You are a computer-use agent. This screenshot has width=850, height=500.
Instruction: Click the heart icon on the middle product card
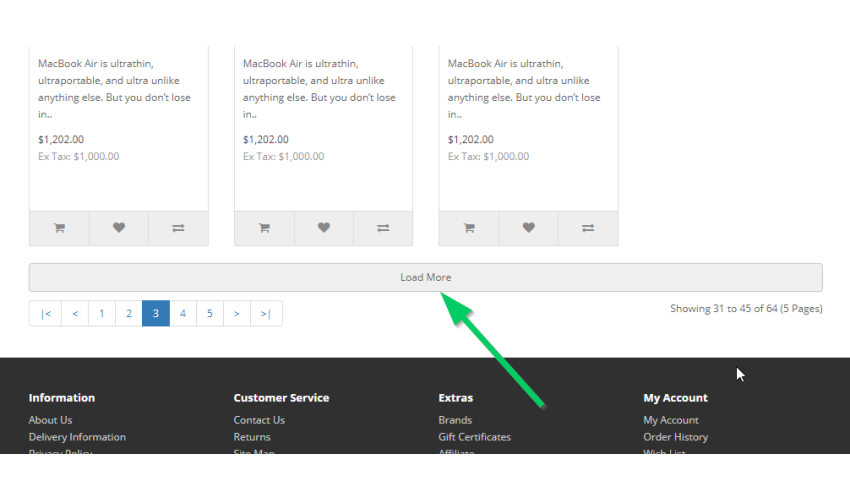tap(324, 228)
